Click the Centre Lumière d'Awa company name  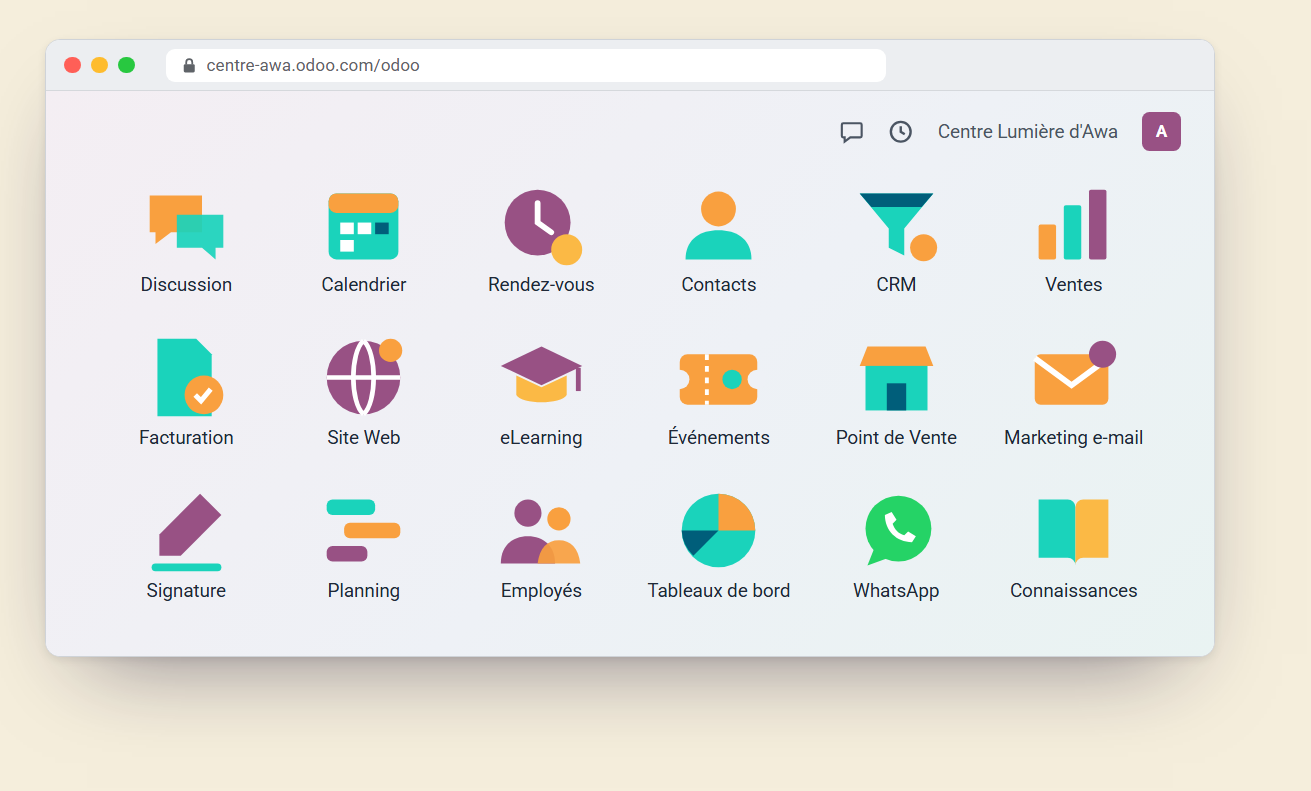coord(1028,132)
